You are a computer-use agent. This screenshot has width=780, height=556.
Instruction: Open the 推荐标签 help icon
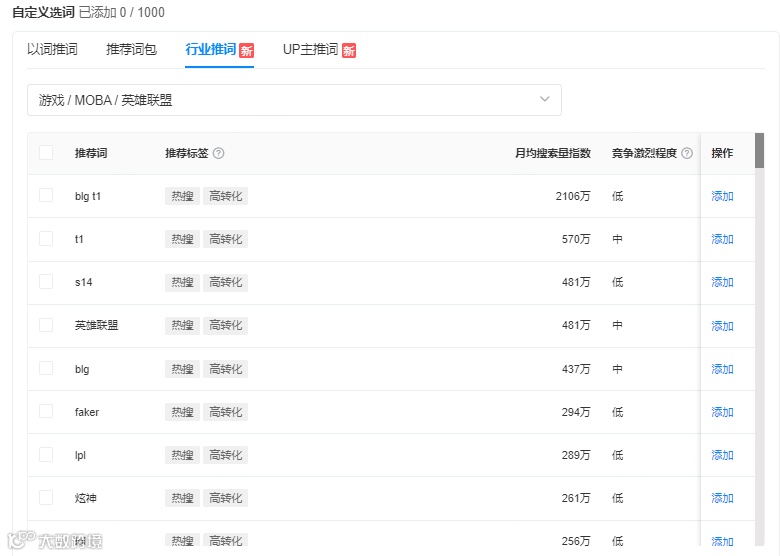click(x=218, y=153)
